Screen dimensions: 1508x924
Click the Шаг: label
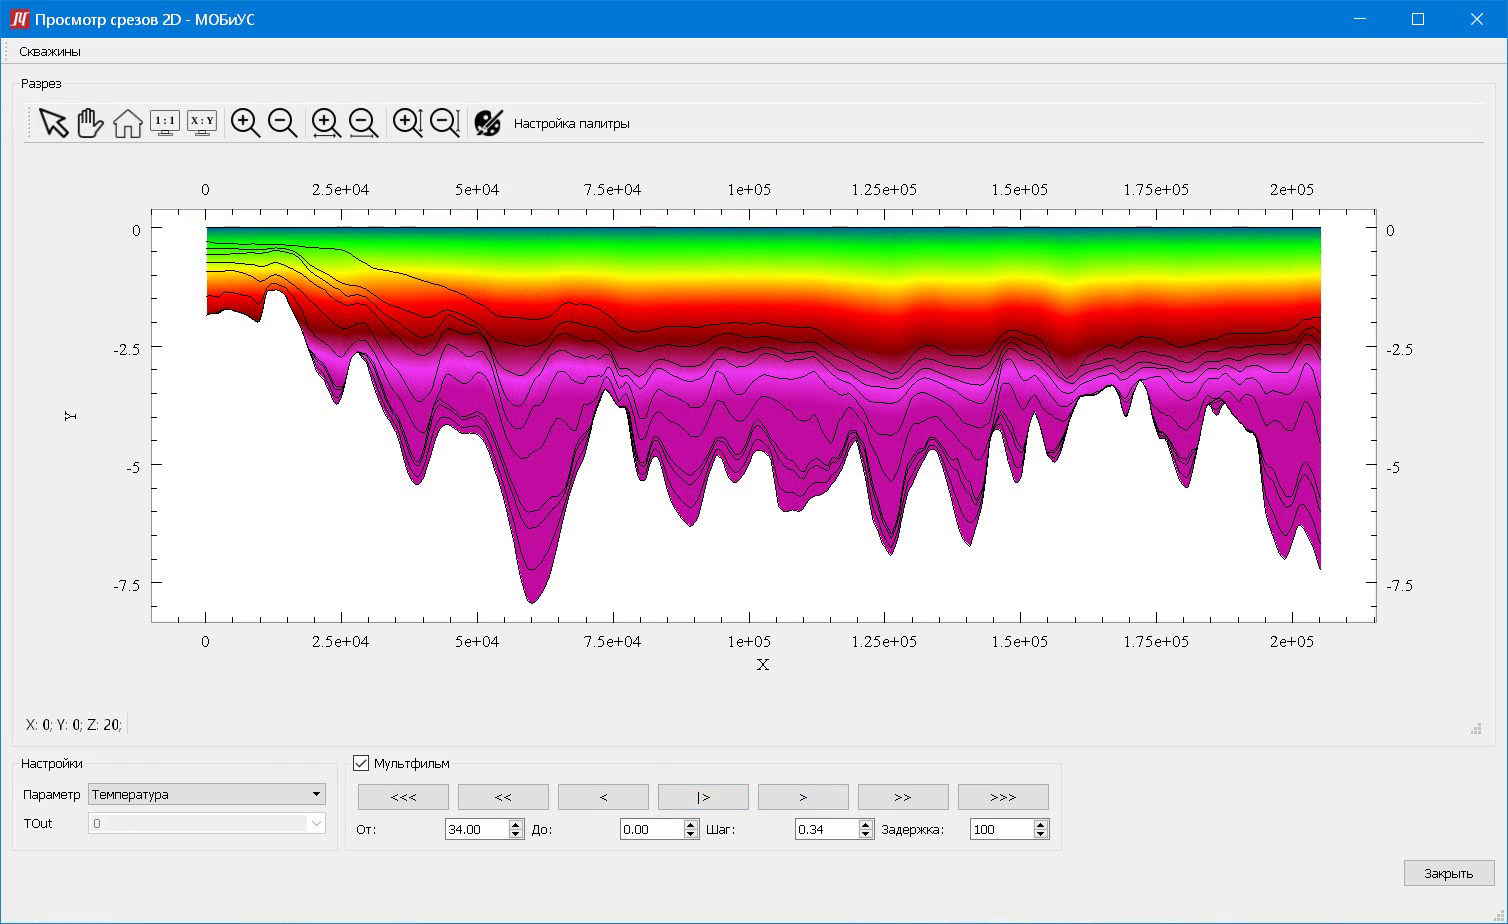pyautogui.click(x=721, y=829)
